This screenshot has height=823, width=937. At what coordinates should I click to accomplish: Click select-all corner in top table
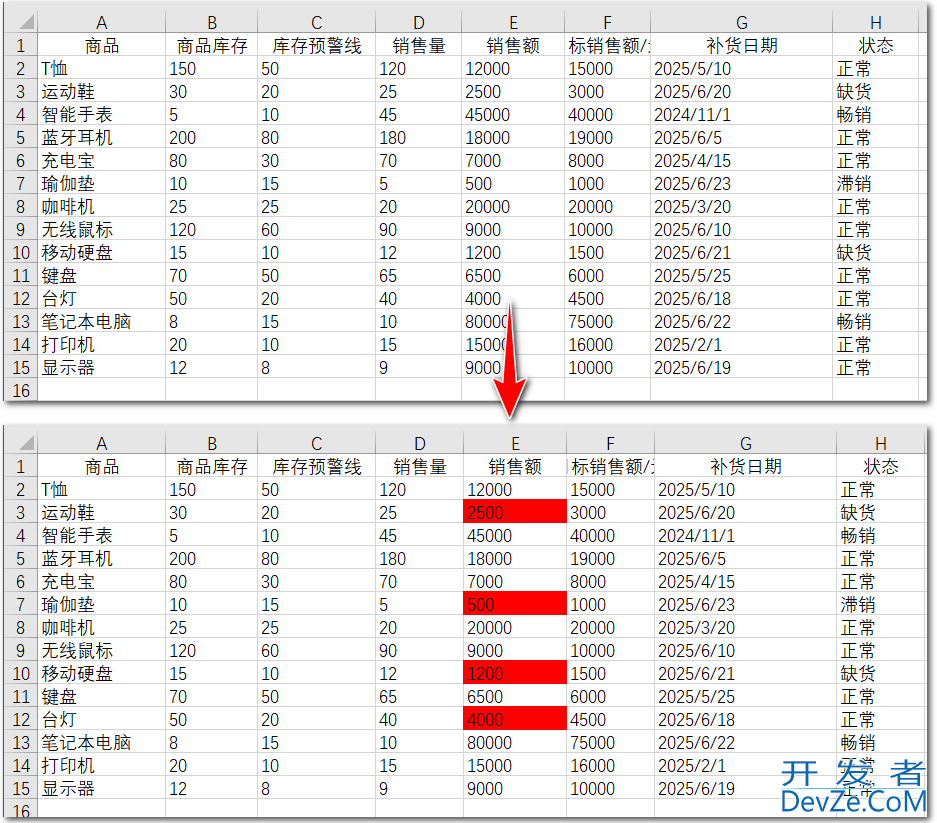point(20,22)
